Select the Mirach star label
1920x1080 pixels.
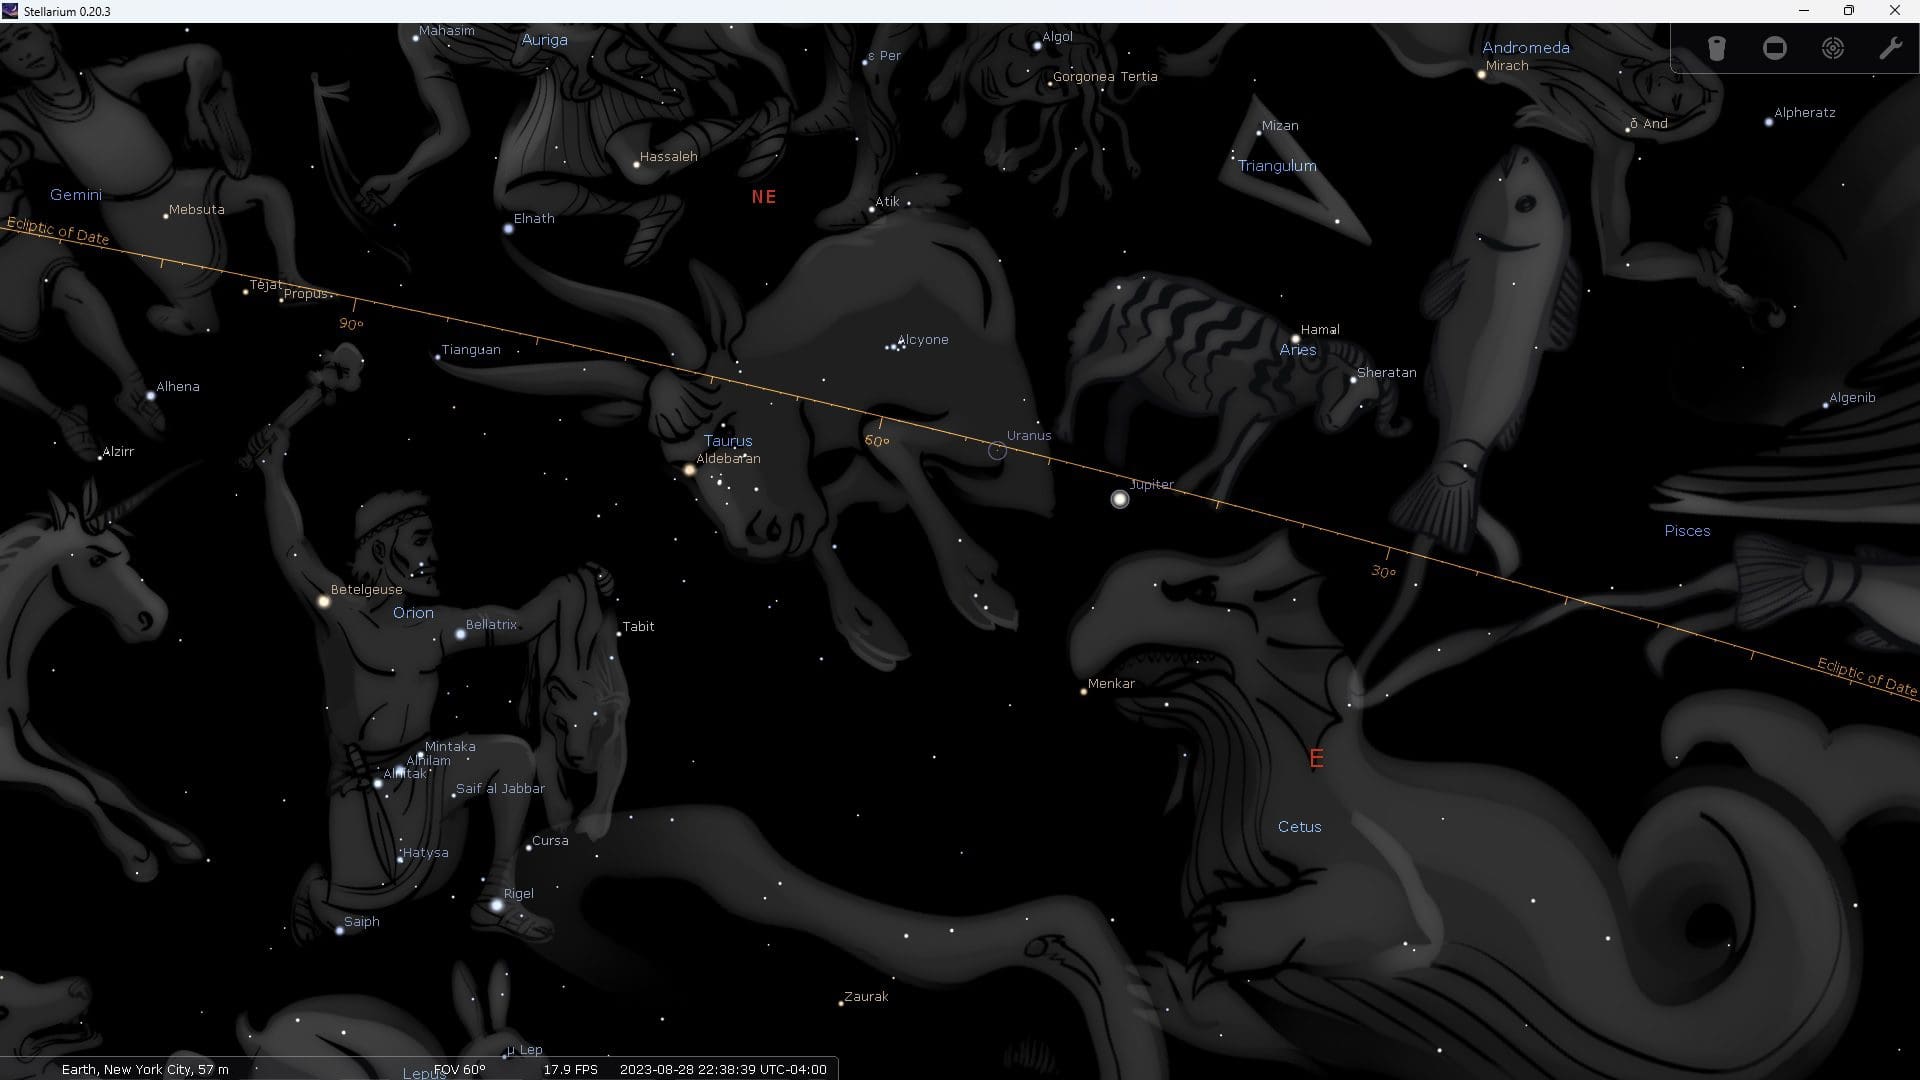pyautogui.click(x=1507, y=66)
